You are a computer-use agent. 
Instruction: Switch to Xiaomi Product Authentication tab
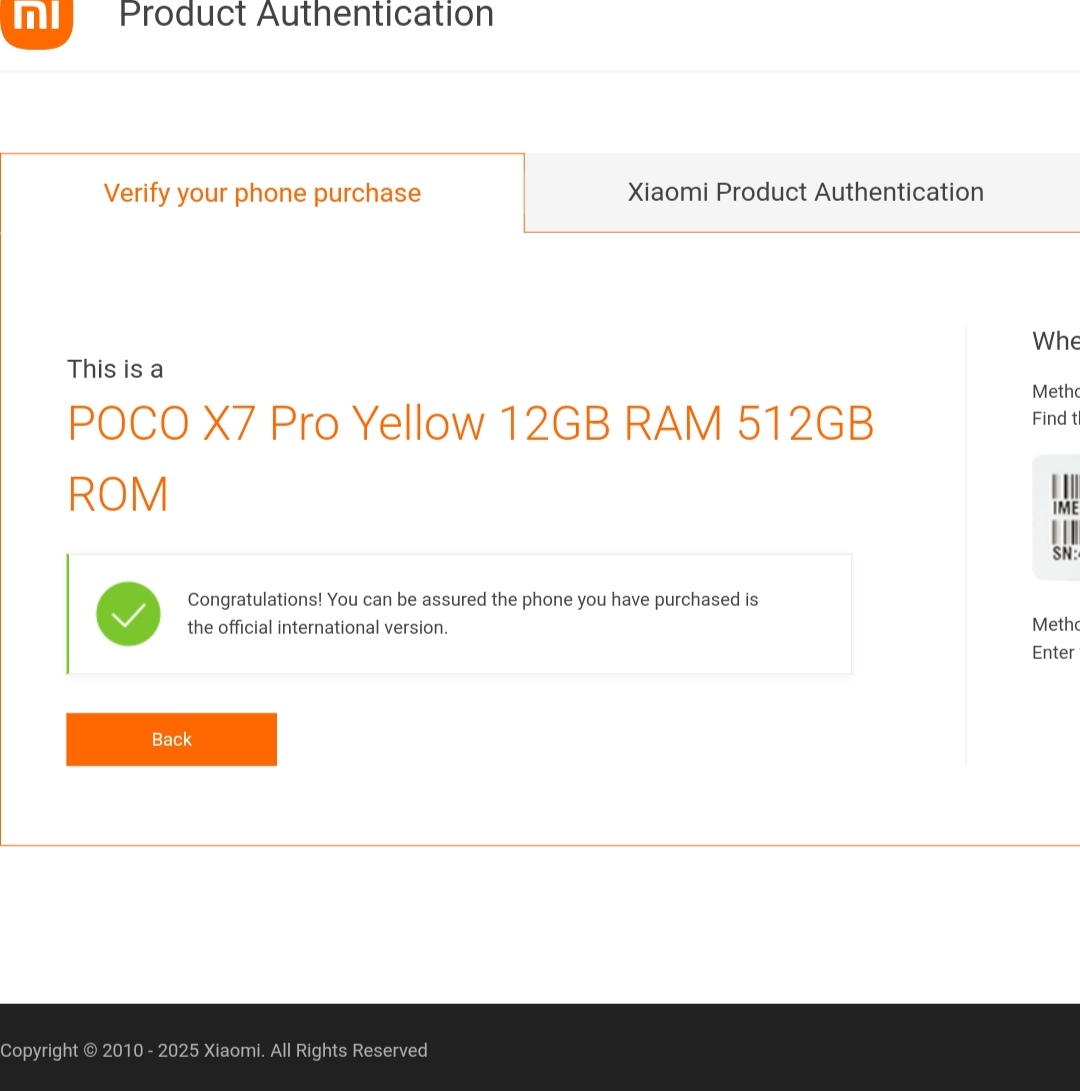click(805, 192)
